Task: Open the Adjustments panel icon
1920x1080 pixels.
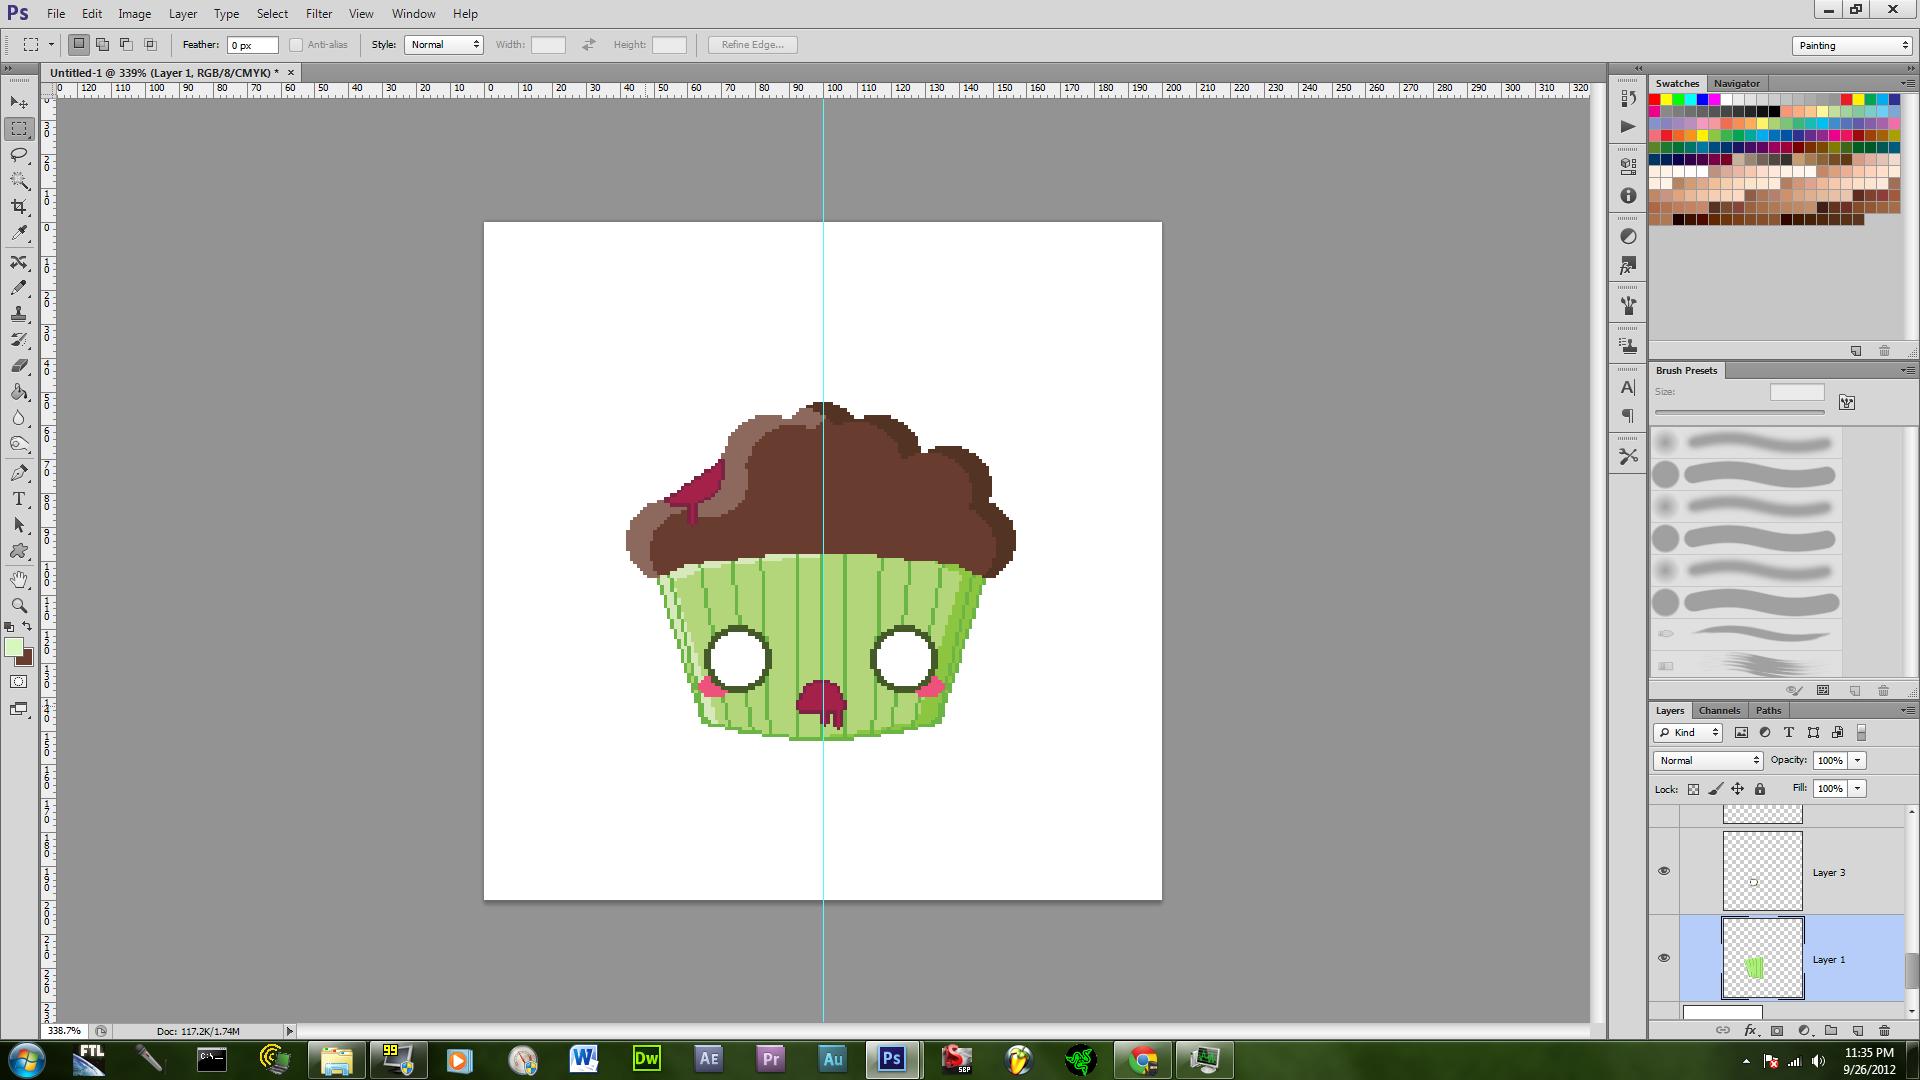Action: click(1628, 236)
